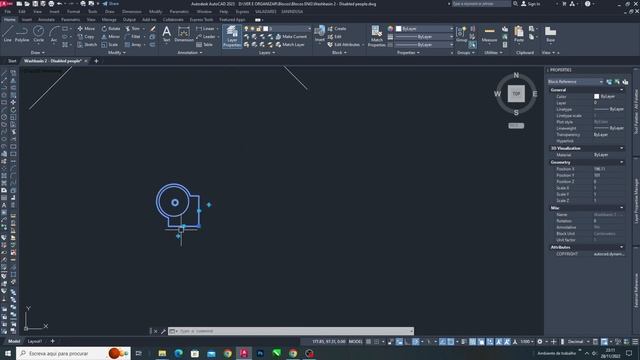
Task: Click the Copy tool
Action: [86, 36]
